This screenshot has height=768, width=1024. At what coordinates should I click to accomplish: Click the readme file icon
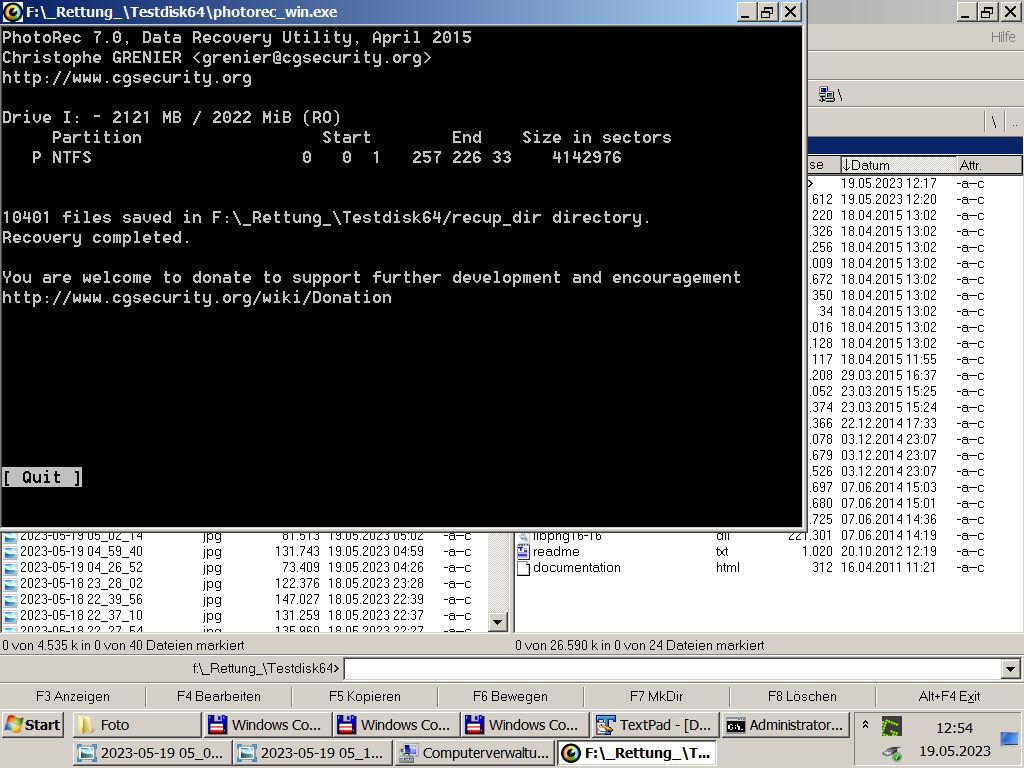[523, 552]
